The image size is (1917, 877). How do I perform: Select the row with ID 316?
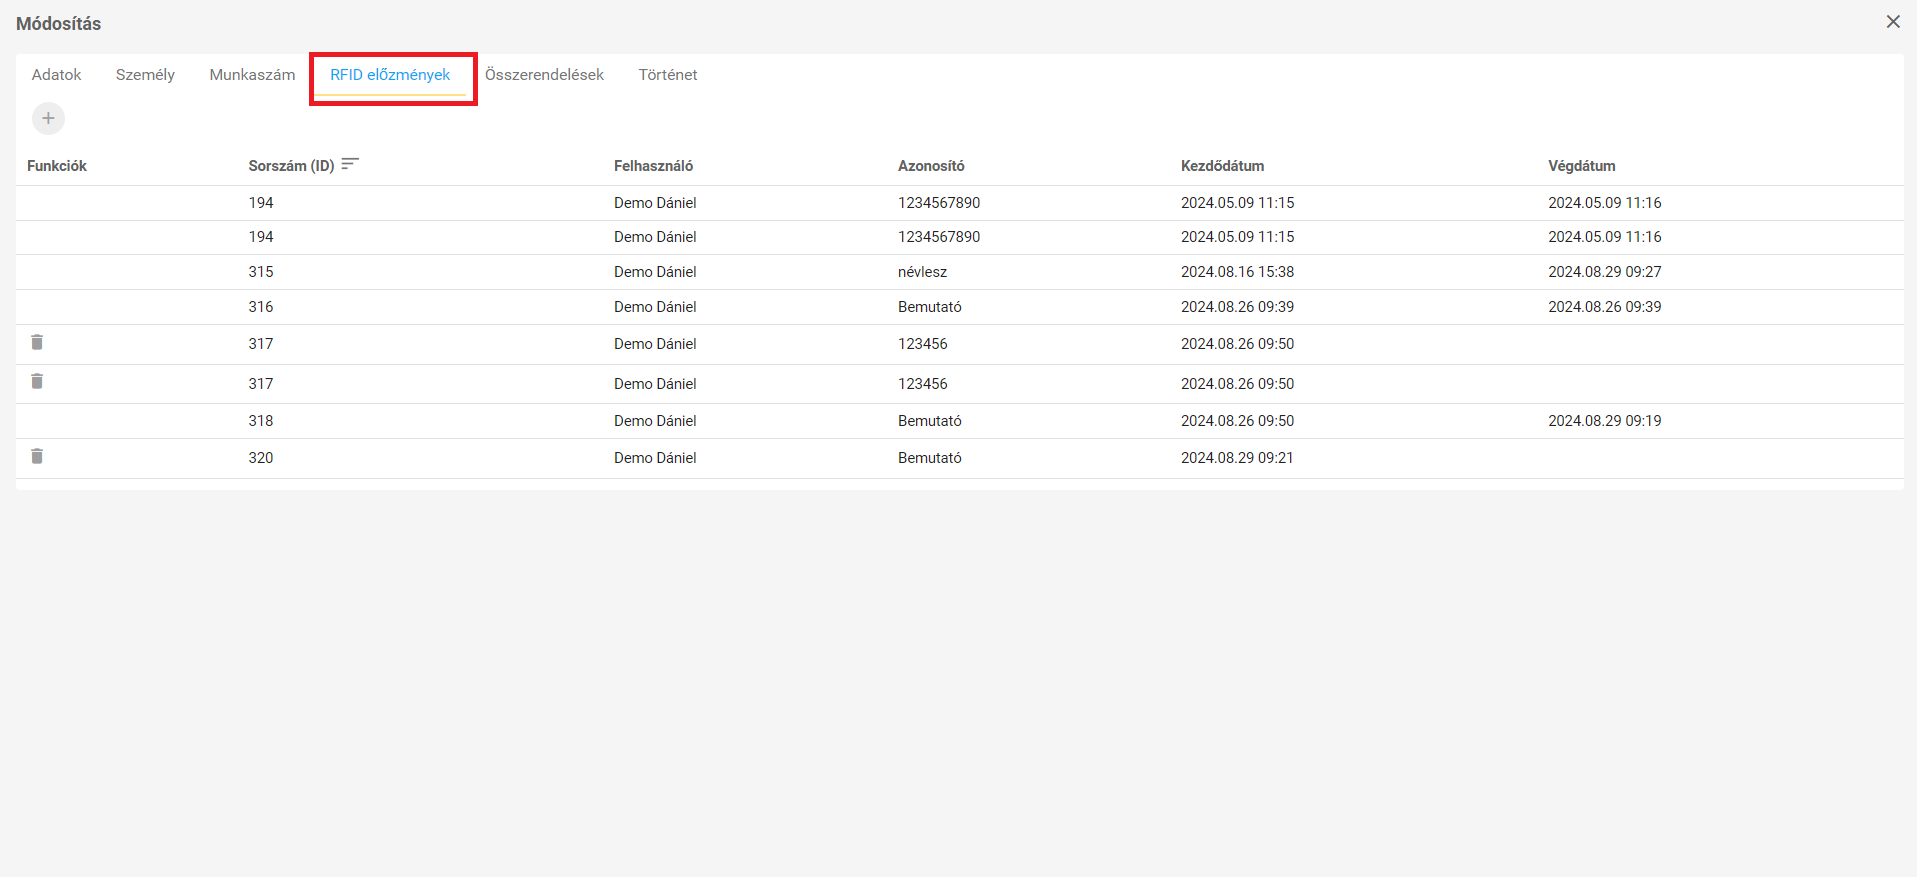(x=261, y=307)
